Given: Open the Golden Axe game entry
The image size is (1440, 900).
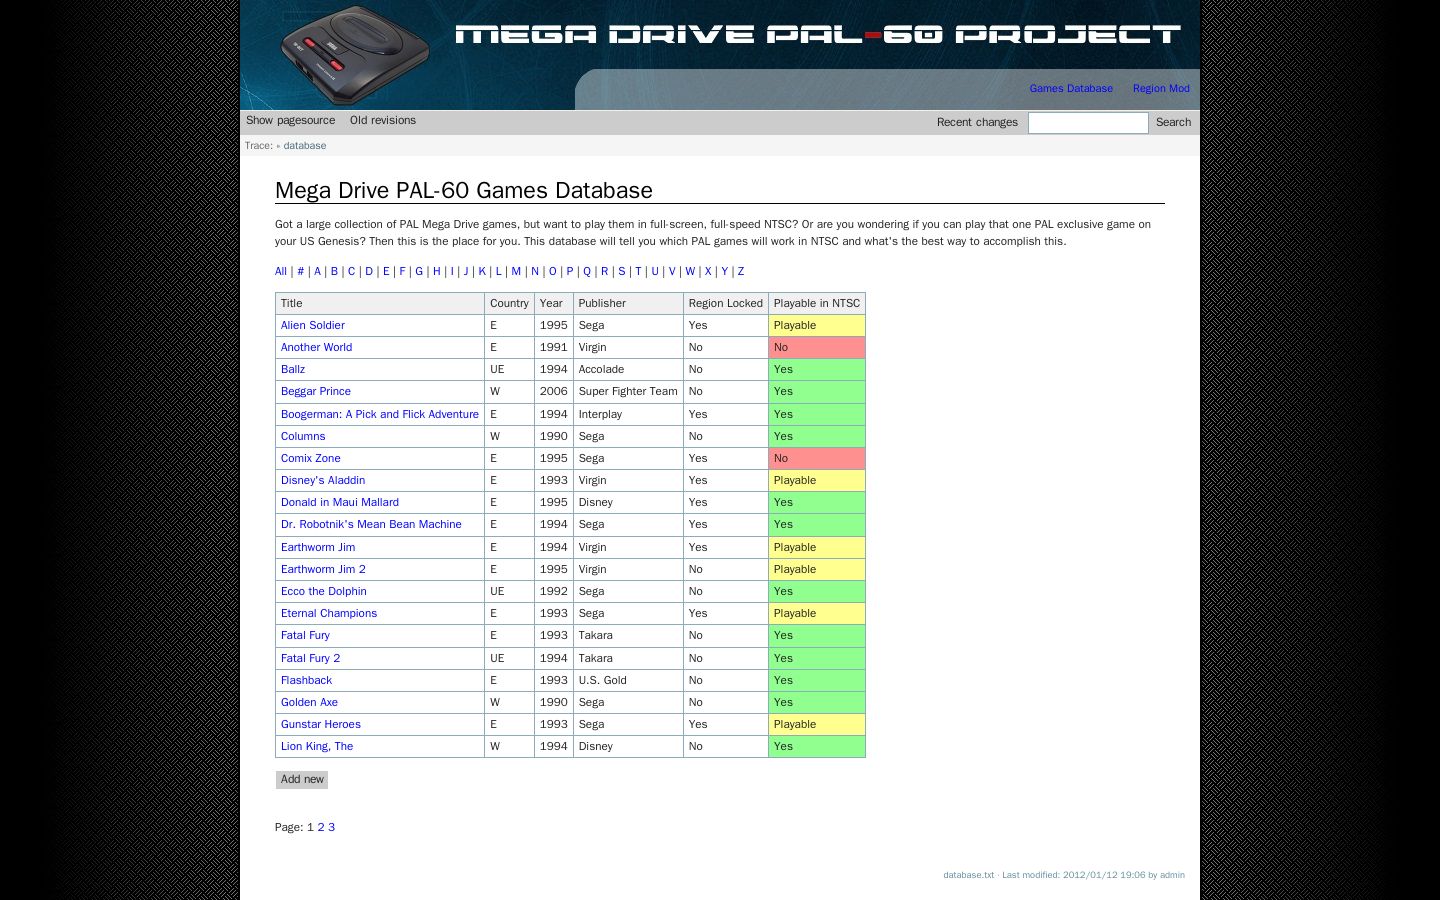Looking at the screenshot, I should pos(309,703).
